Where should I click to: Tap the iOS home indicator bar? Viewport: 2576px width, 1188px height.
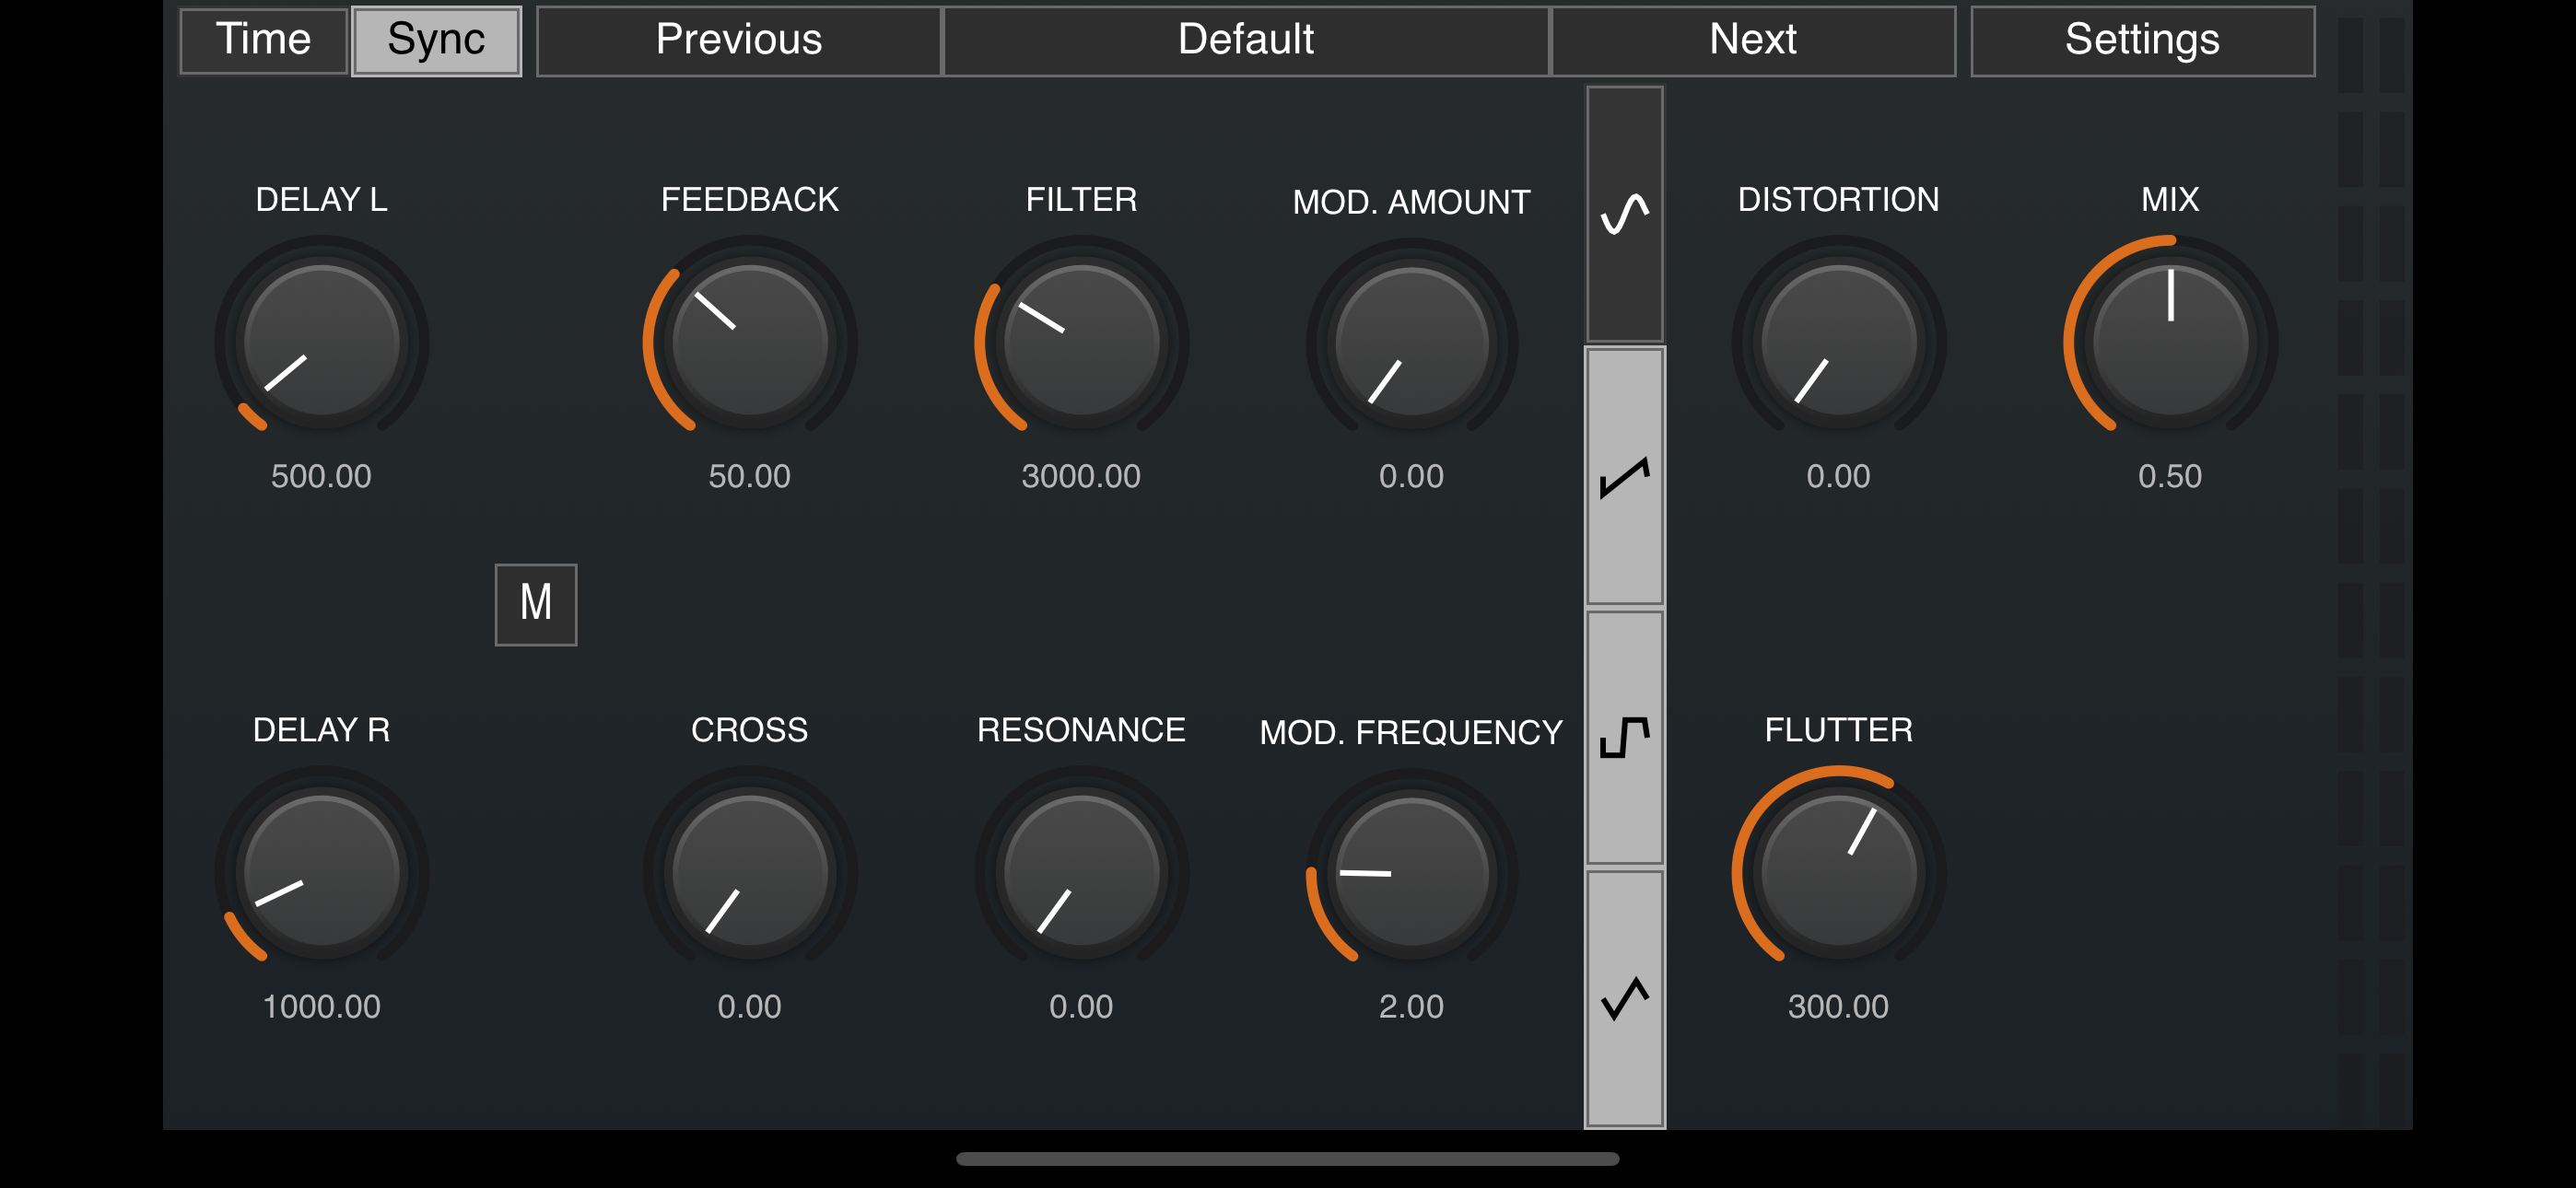coord(1288,1159)
